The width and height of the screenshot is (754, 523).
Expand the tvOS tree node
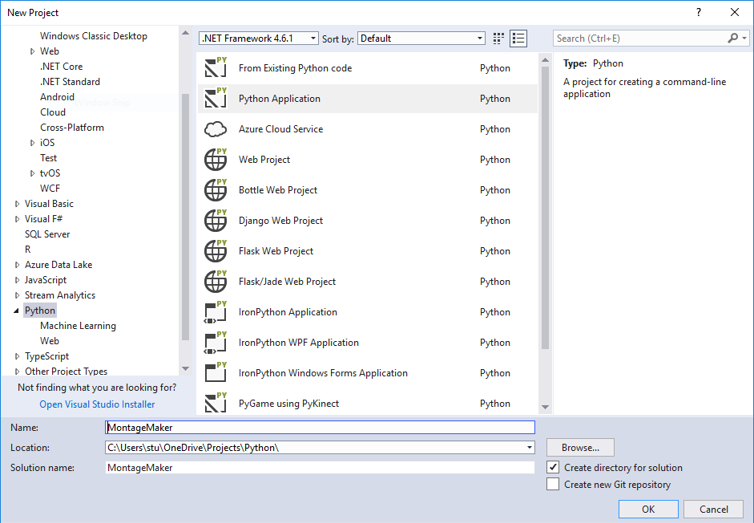pyautogui.click(x=32, y=173)
